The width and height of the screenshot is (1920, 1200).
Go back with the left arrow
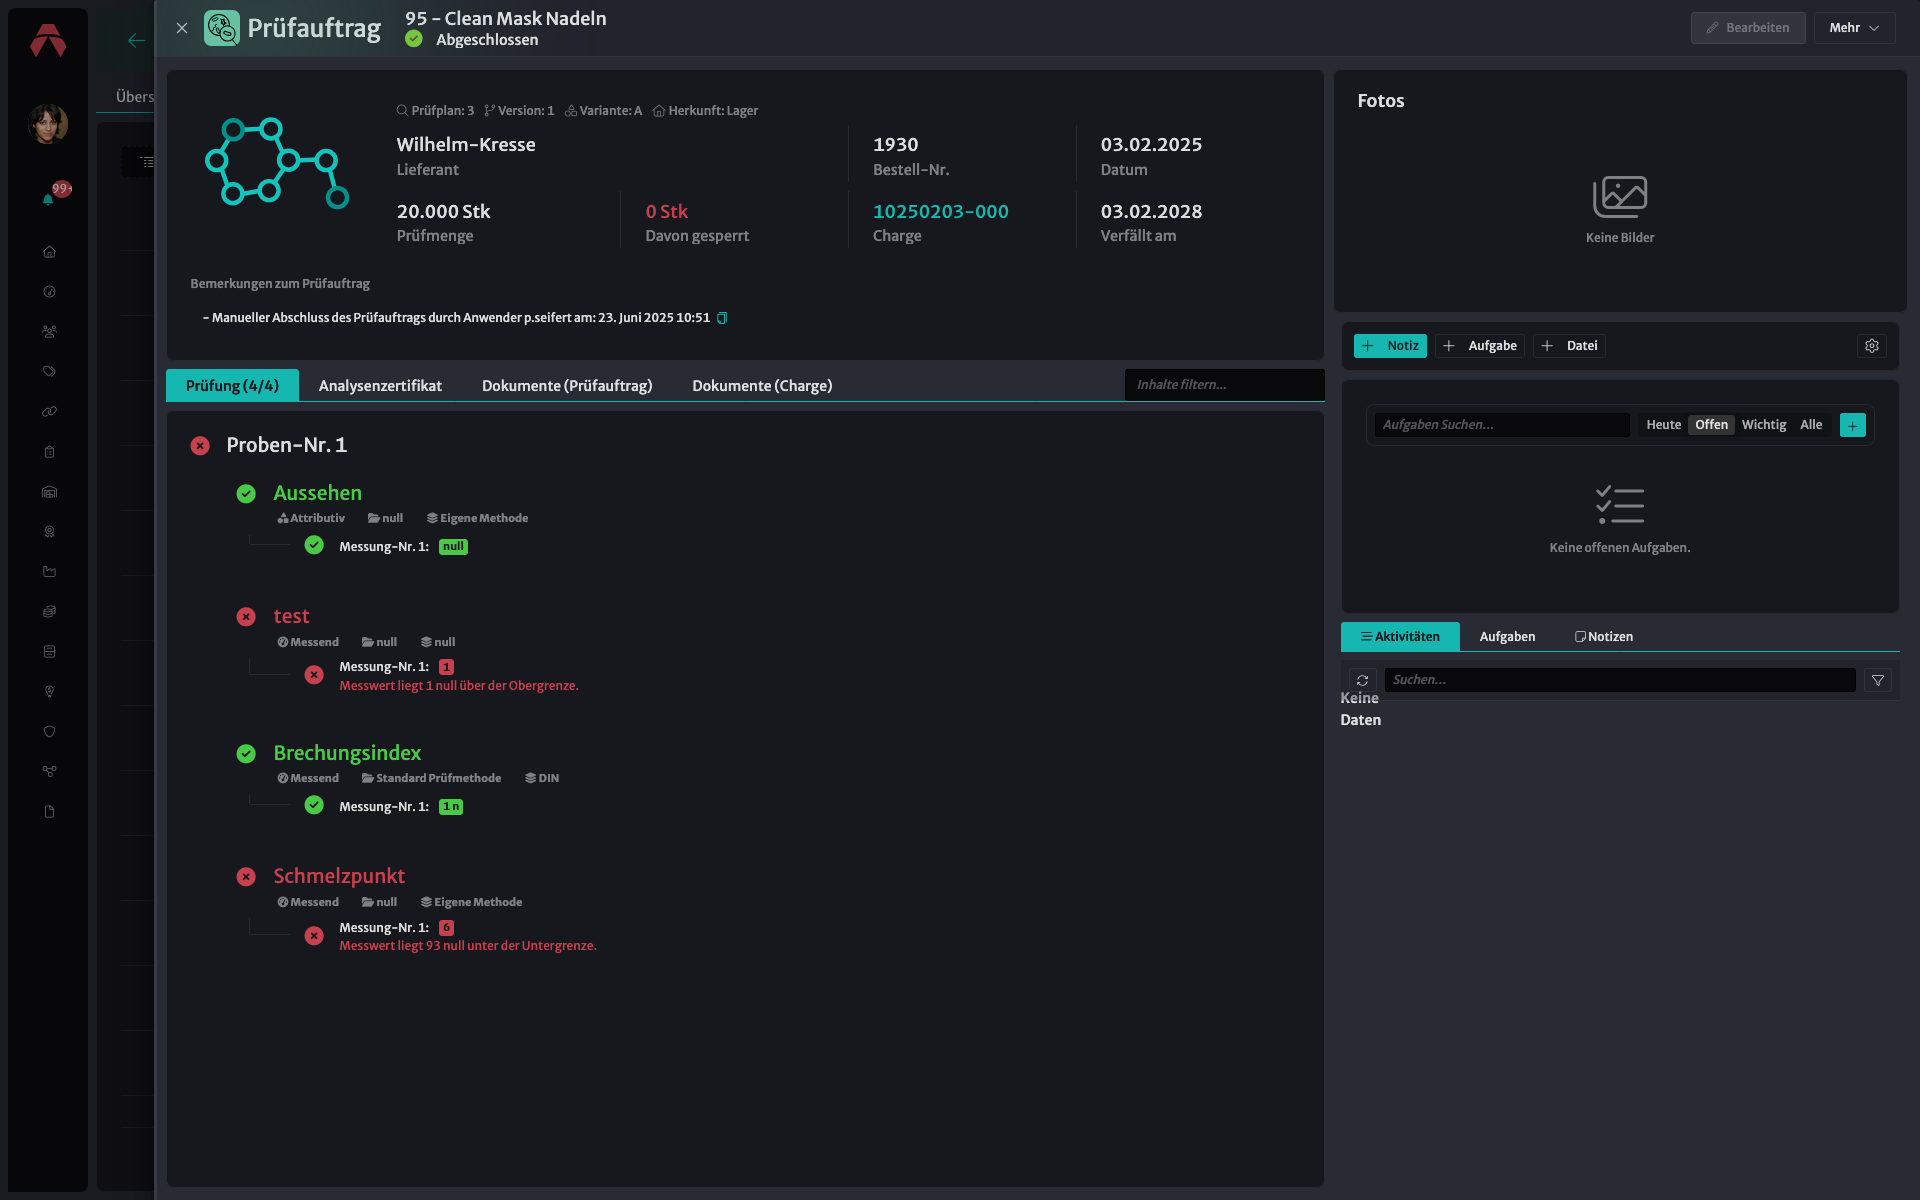pos(136,40)
